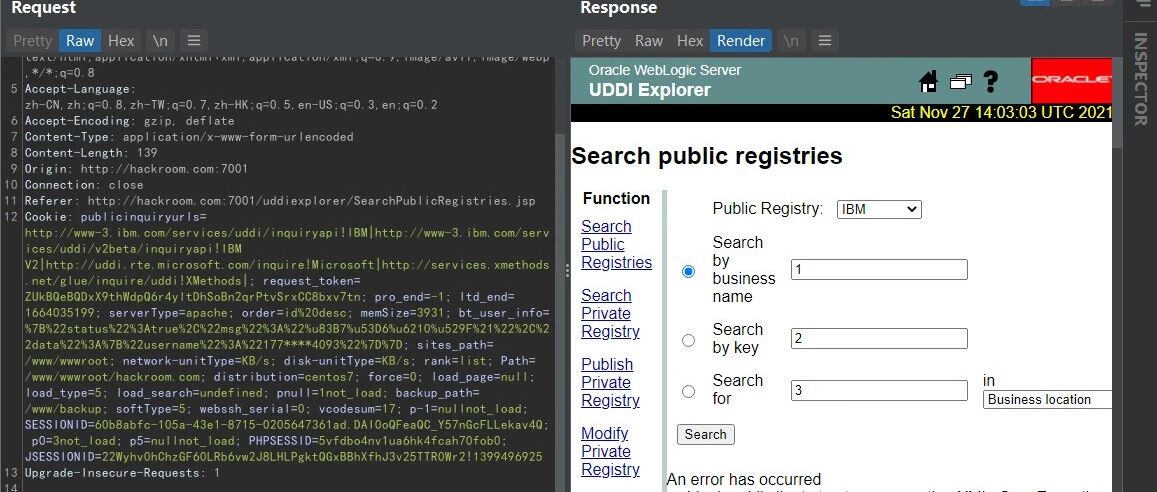Viewport: 1157px width, 492px height.
Task: Switch Response view to Hex tab
Action: [x=690, y=41]
